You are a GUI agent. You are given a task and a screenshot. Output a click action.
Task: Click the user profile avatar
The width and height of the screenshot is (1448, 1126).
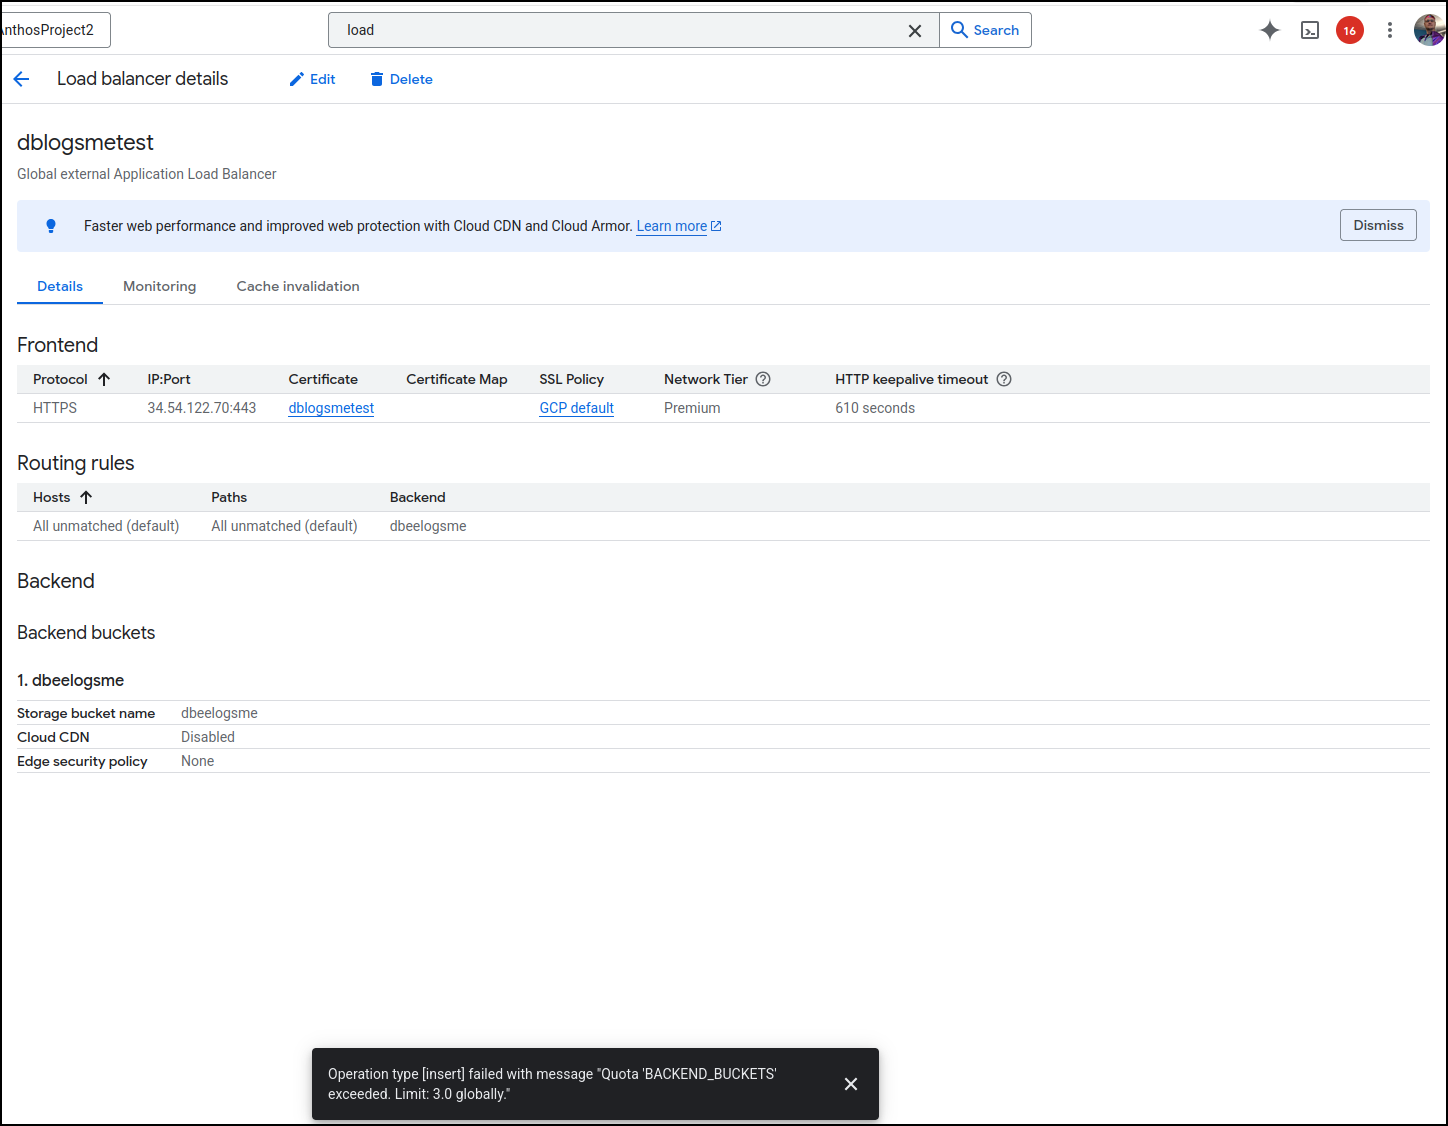(x=1429, y=30)
